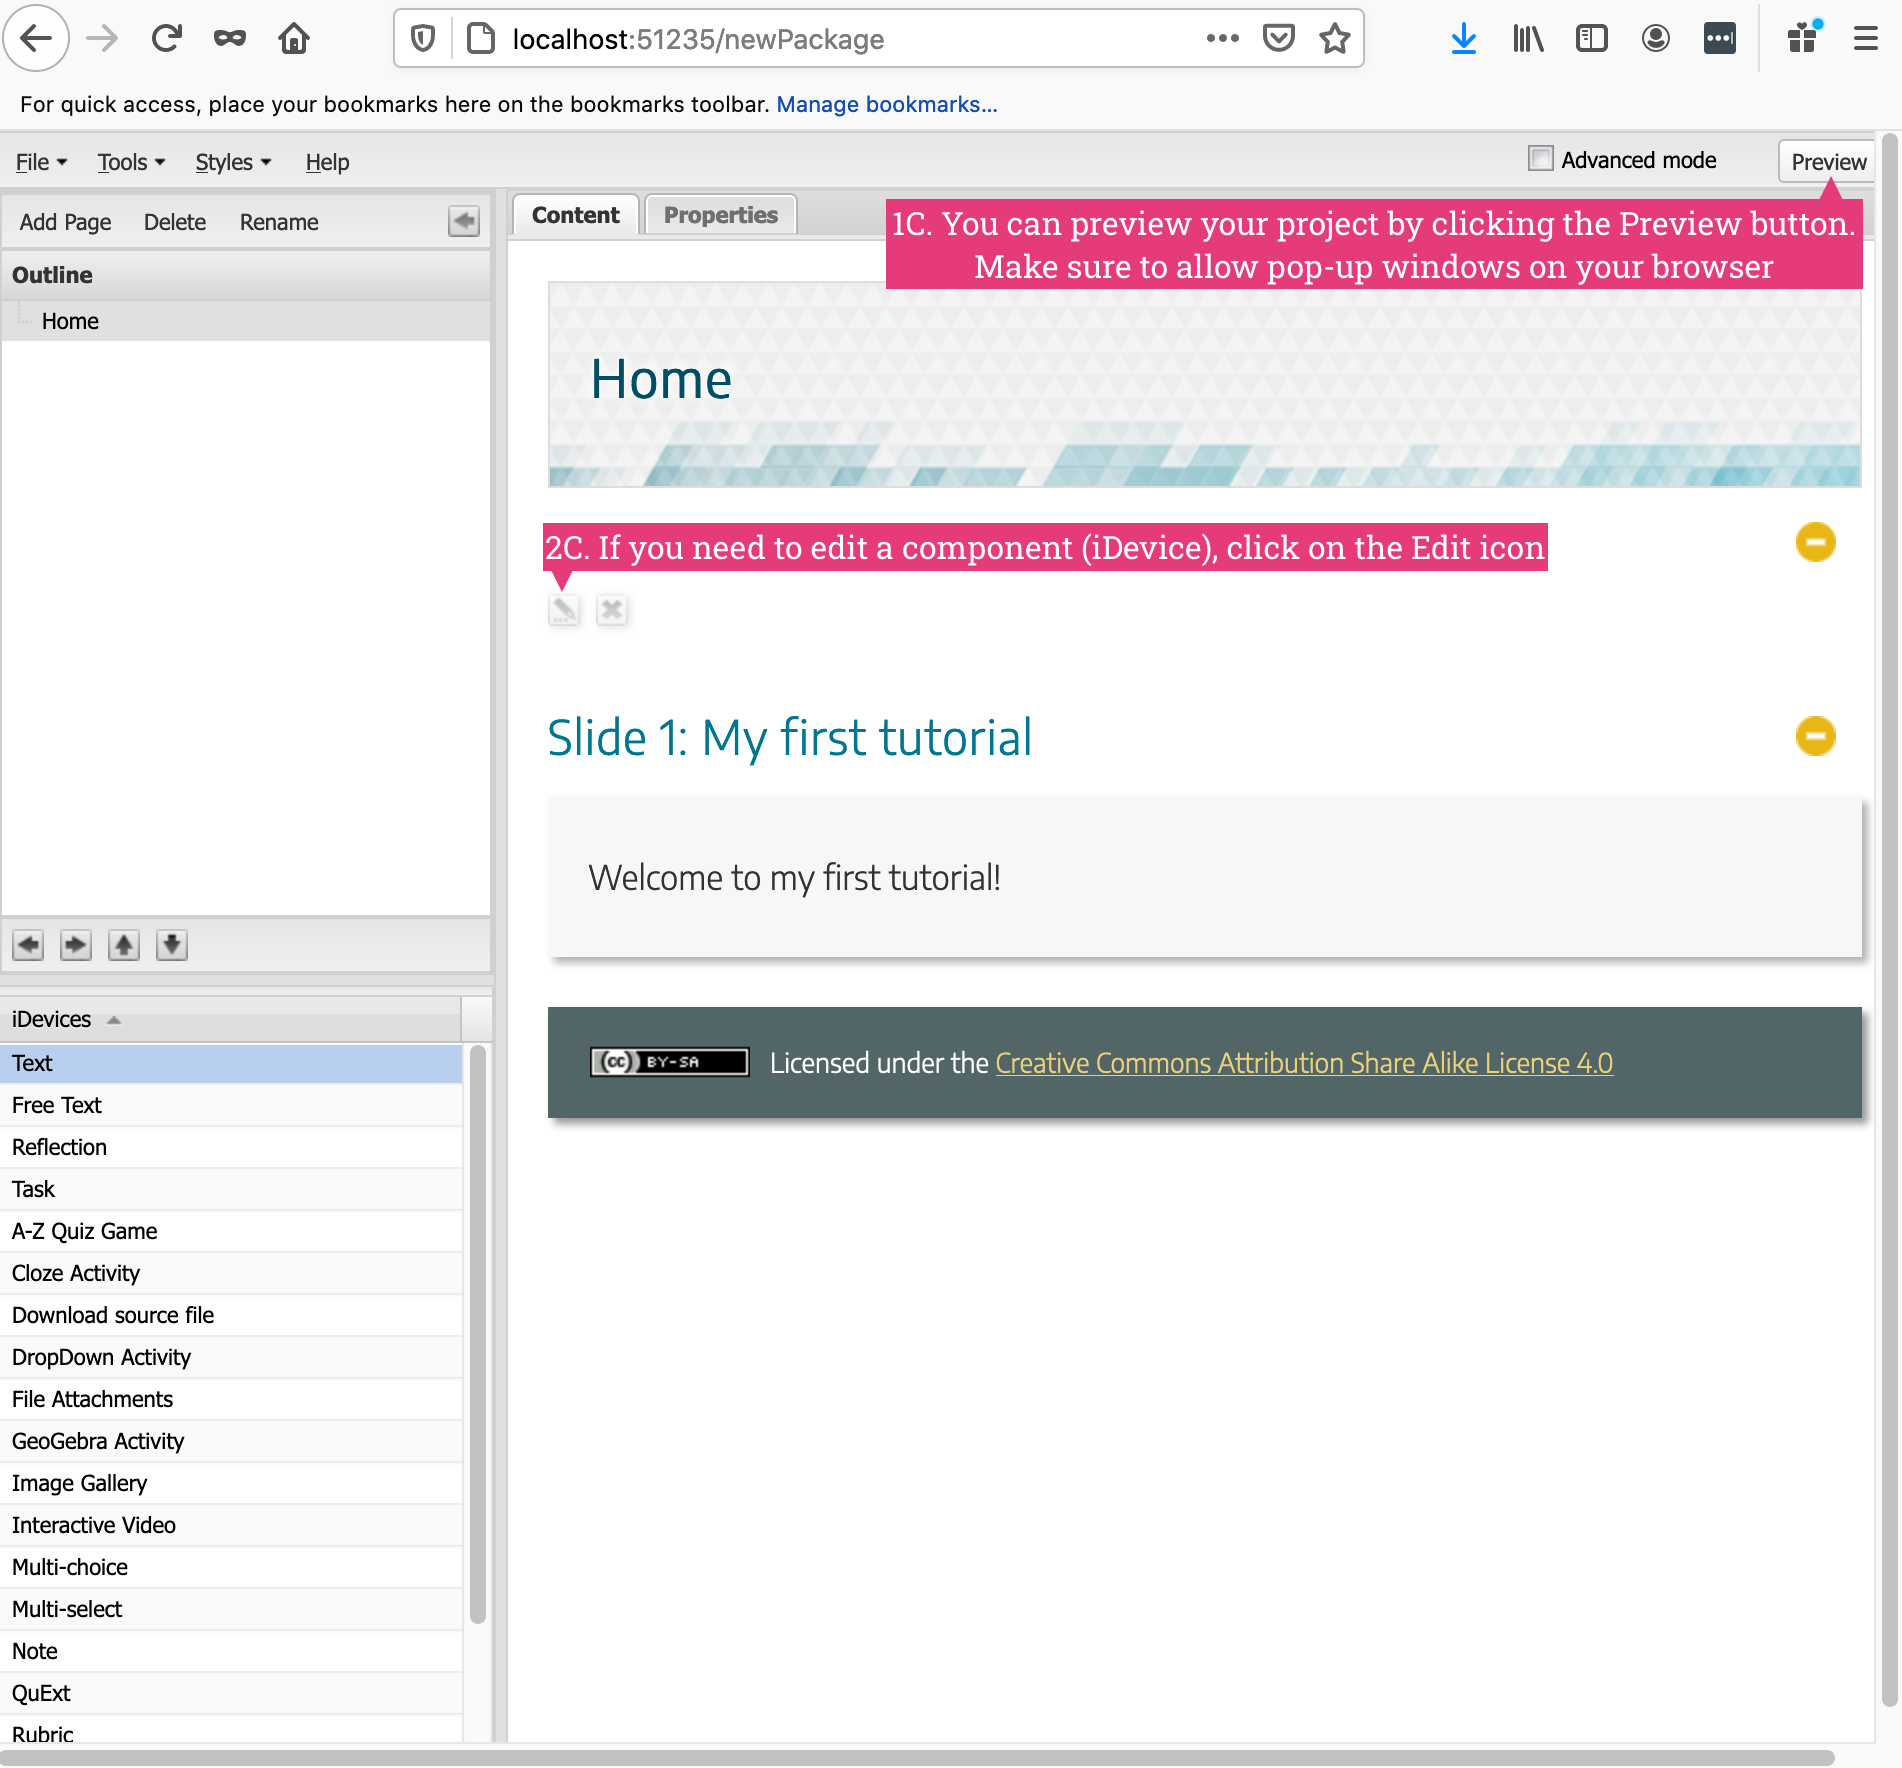Enable the Advanced mode checkbox
Screen dimensions: 1902x1768
(x=1541, y=159)
